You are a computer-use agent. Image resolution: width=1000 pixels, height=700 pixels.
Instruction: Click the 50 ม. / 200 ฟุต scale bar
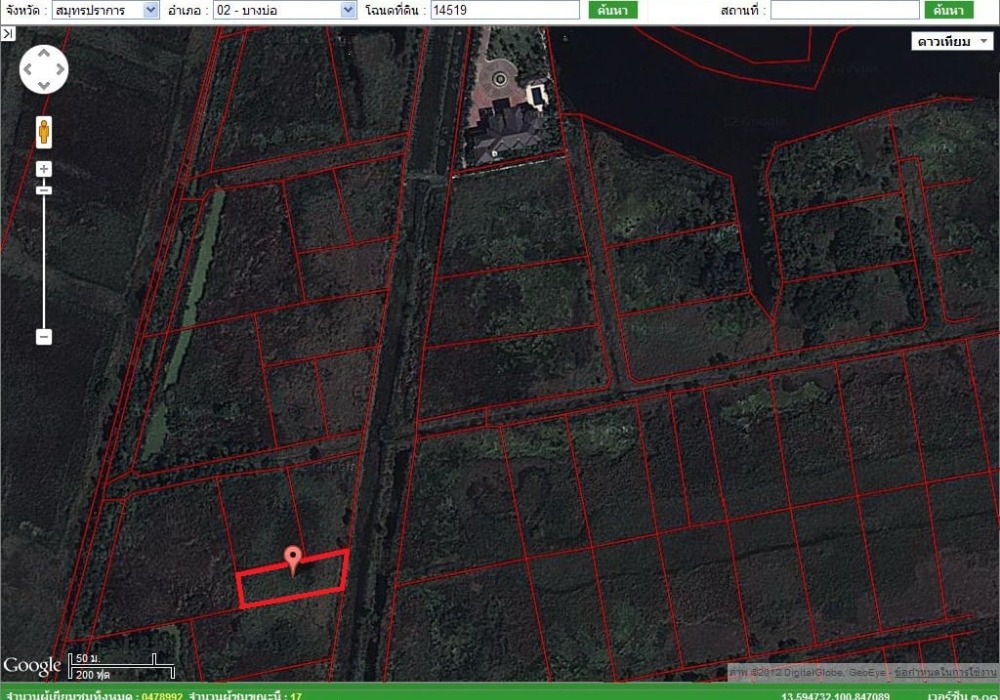121,666
